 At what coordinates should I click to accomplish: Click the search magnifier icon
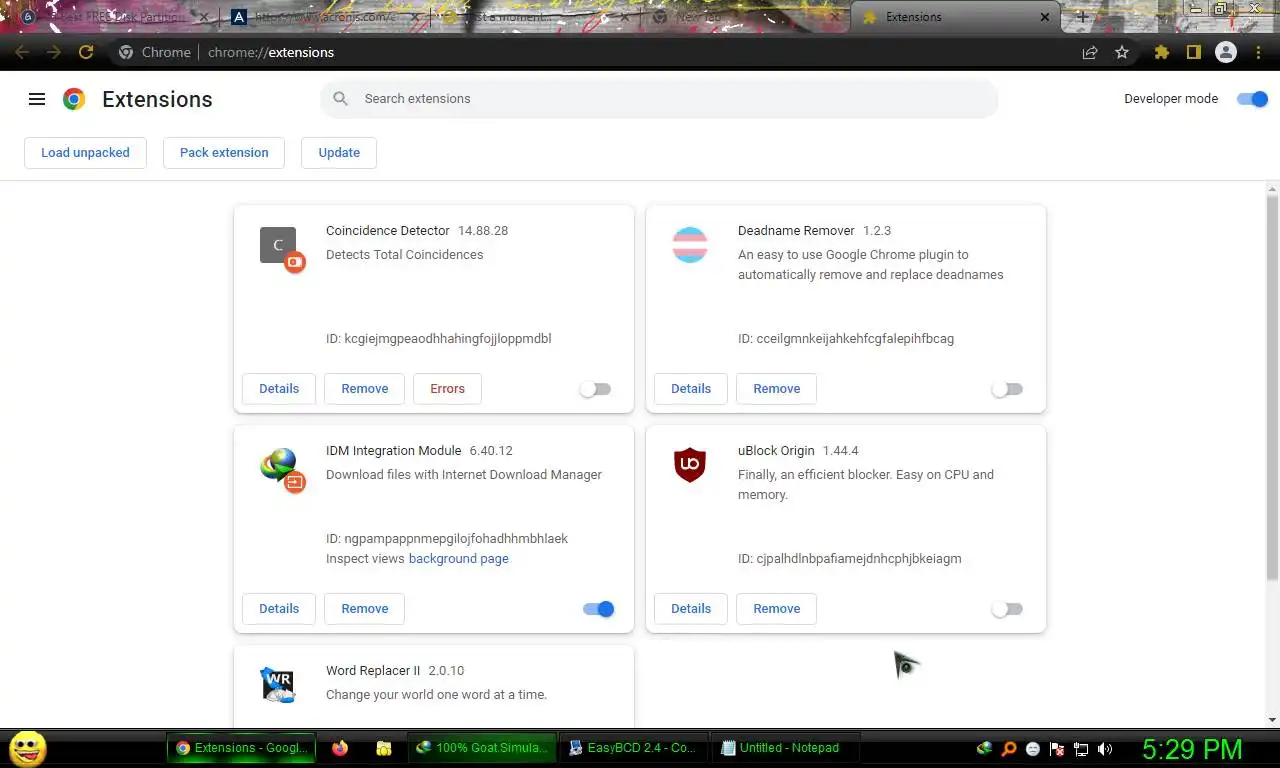[341, 99]
